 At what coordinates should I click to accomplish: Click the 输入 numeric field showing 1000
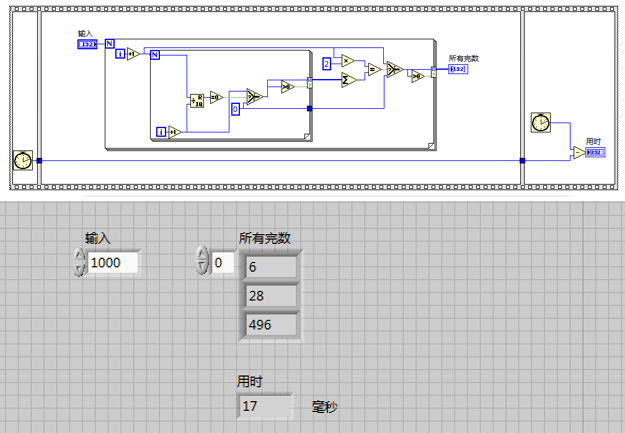pyautogui.click(x=113, y=262)
